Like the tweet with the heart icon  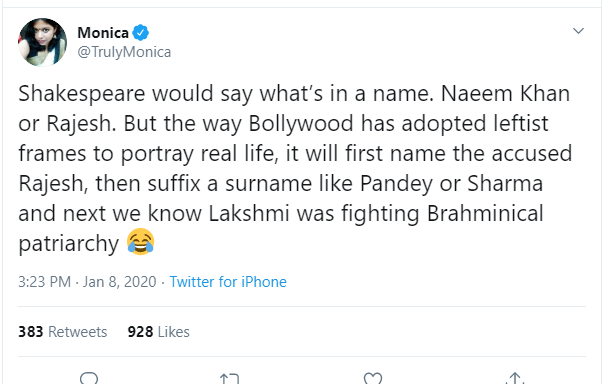(373, 378)
